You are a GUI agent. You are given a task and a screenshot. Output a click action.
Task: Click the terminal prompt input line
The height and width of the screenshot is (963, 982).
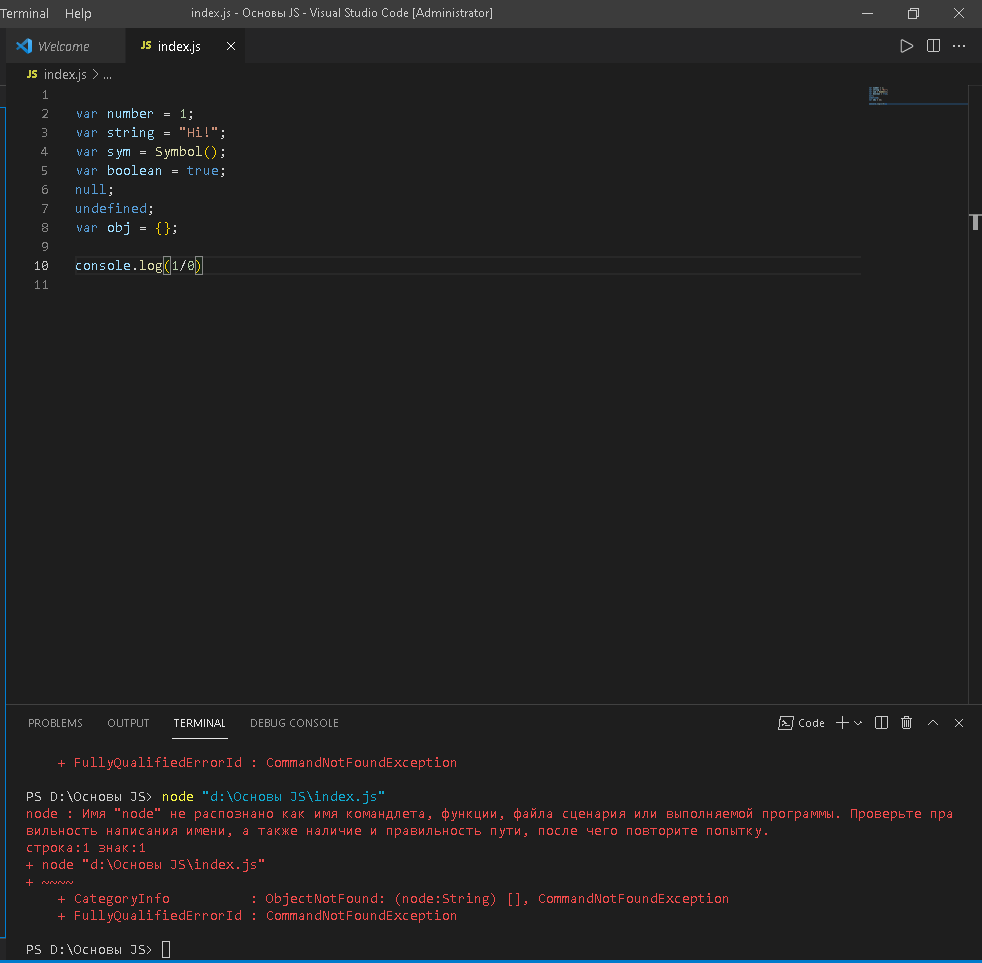167,949
